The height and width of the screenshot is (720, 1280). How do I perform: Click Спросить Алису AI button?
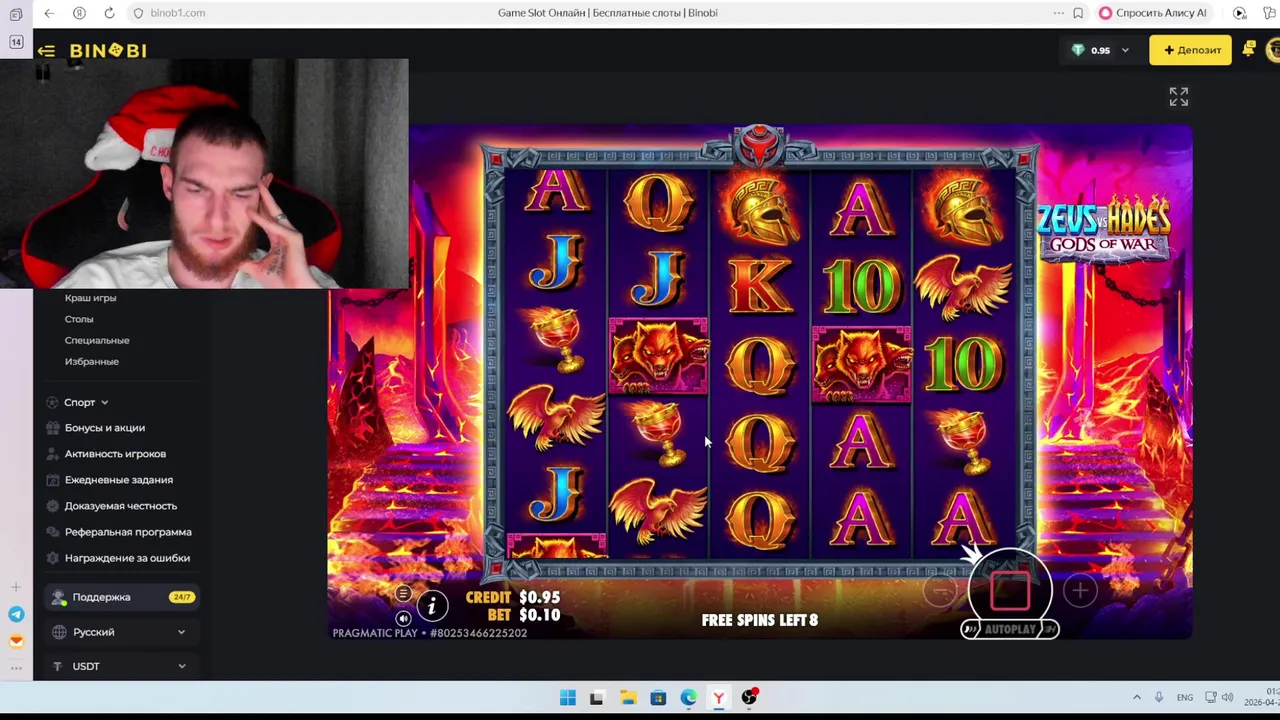[x=1153, y=13]
